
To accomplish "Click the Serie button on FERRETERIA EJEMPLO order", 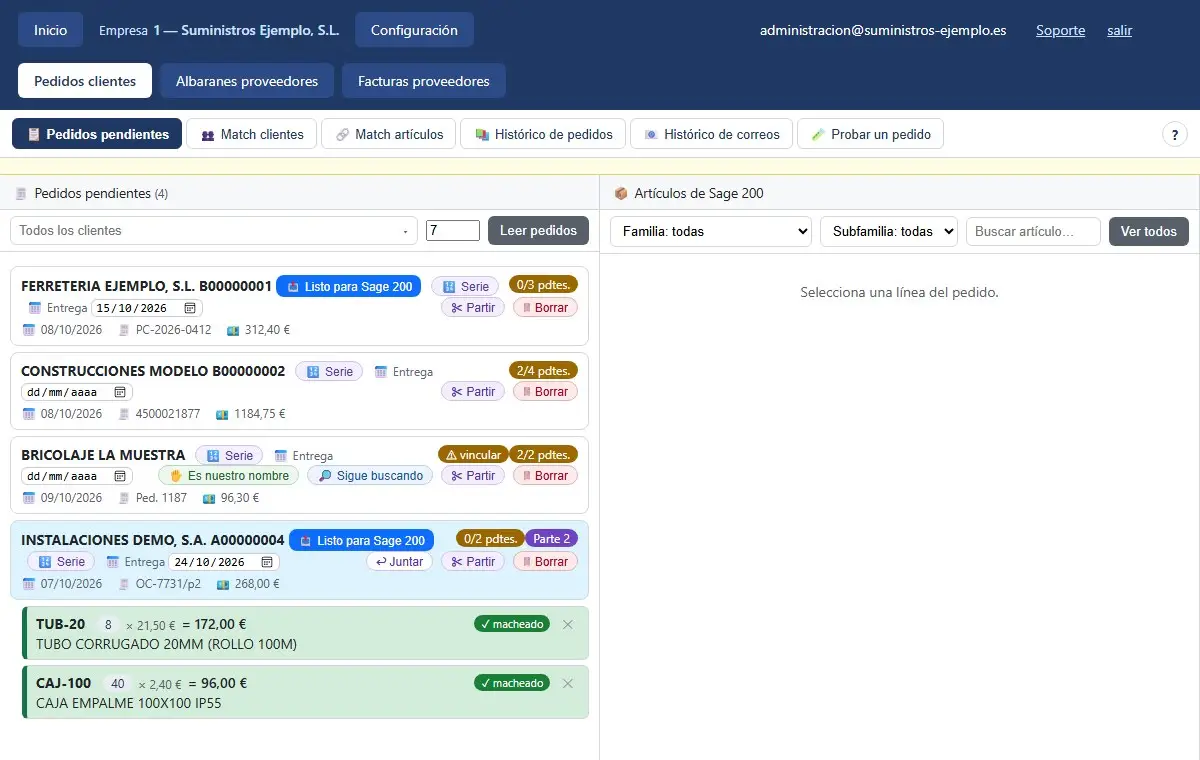I will click(465, 287).
